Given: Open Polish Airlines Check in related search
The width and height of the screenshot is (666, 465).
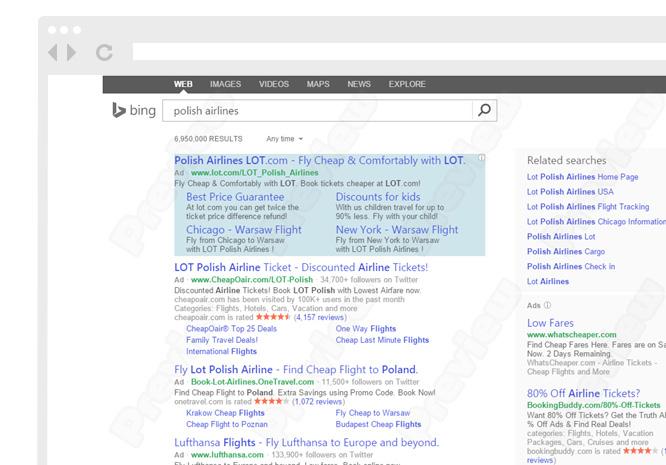Looking at the screenshot, I should click(x=571, y=266).
